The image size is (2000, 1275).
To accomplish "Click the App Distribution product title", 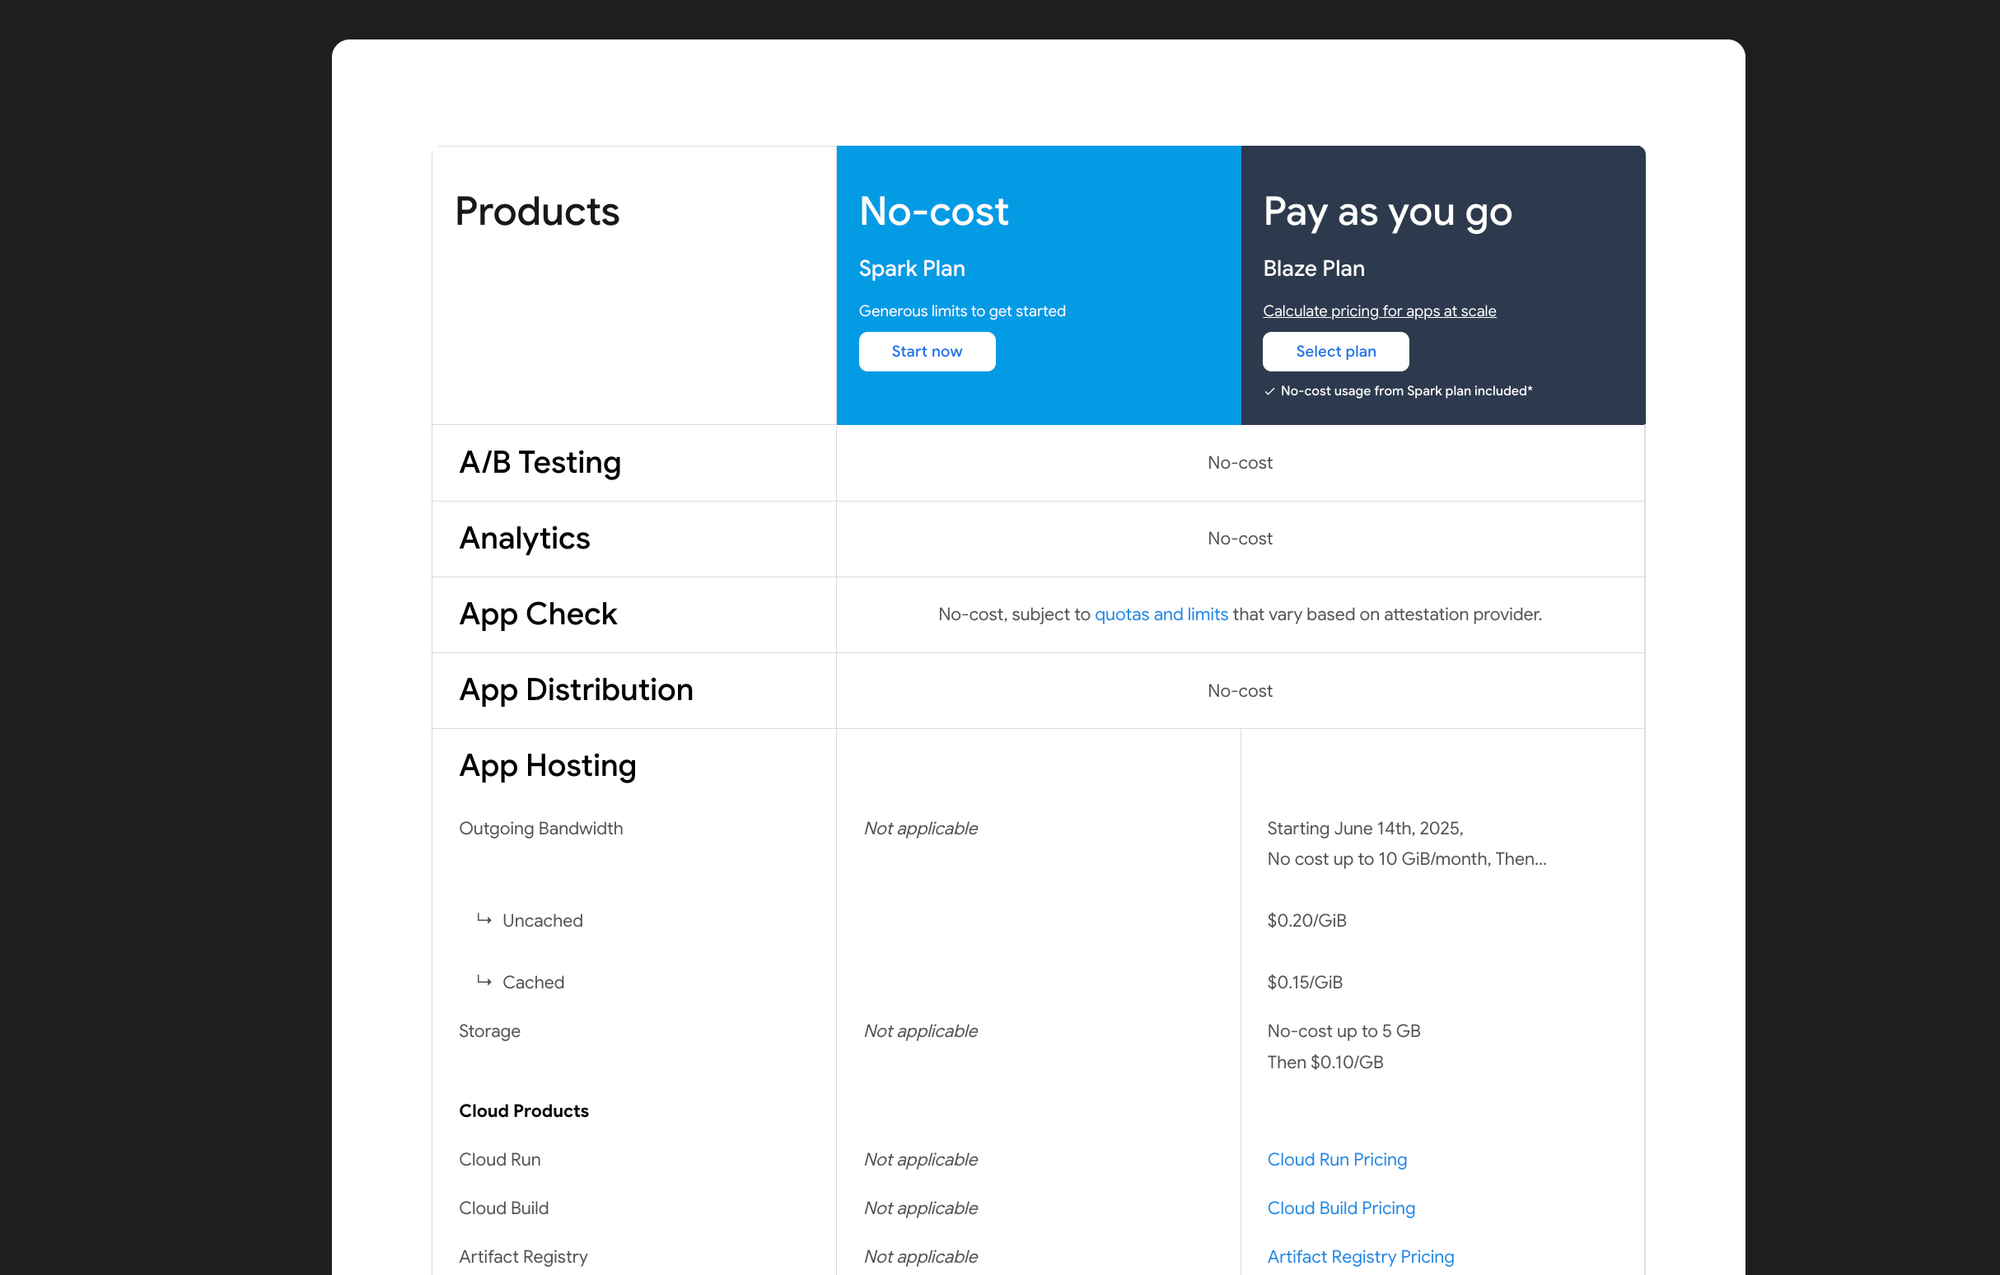I will [x=575, y=690].
